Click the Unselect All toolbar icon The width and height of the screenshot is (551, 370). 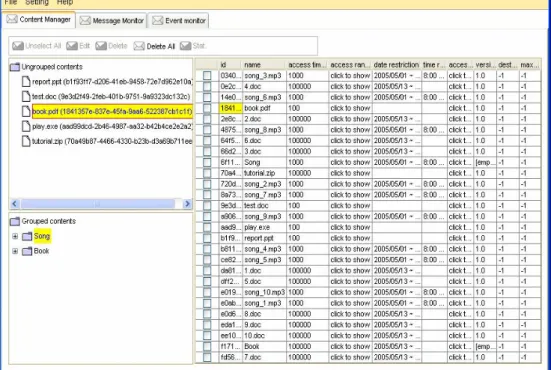(18, 46)
